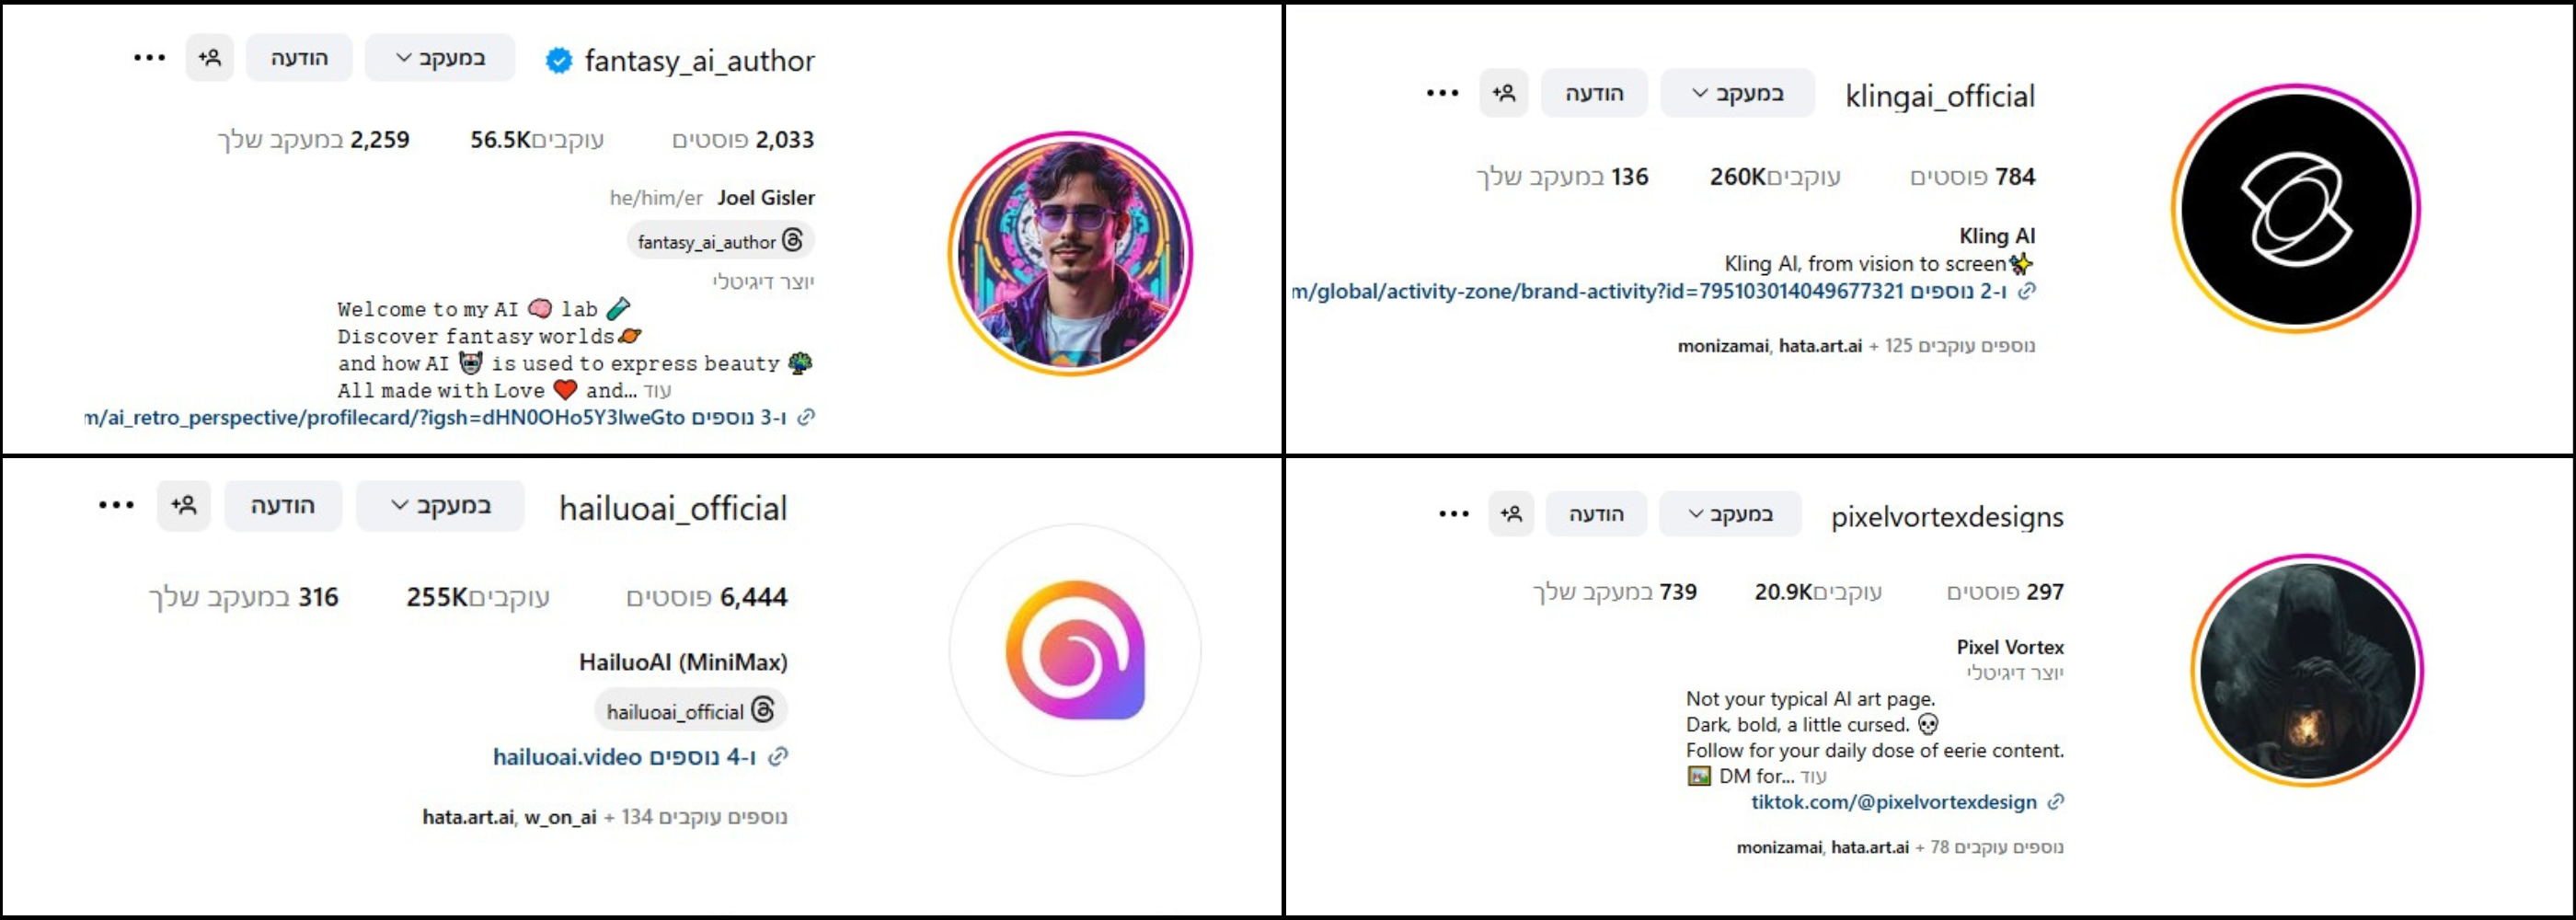This screenshot has width=2576, height=920.
Task: Send a message to hailuoai_official
Action: (x=283, y=505)
